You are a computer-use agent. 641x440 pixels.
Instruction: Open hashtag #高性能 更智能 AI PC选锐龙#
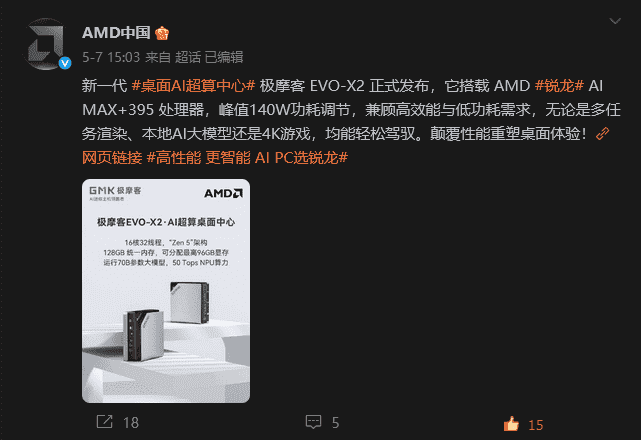247,157
